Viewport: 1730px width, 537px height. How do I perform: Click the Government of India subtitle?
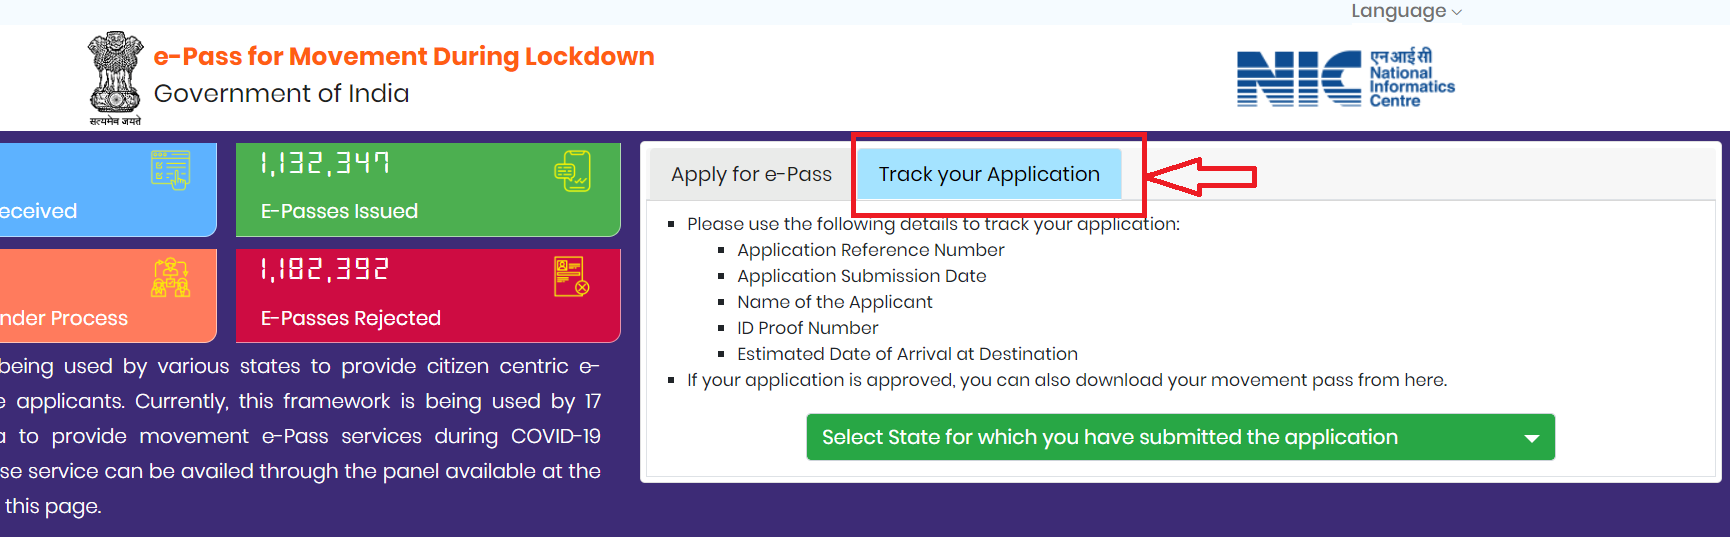[x=281, y=93]
